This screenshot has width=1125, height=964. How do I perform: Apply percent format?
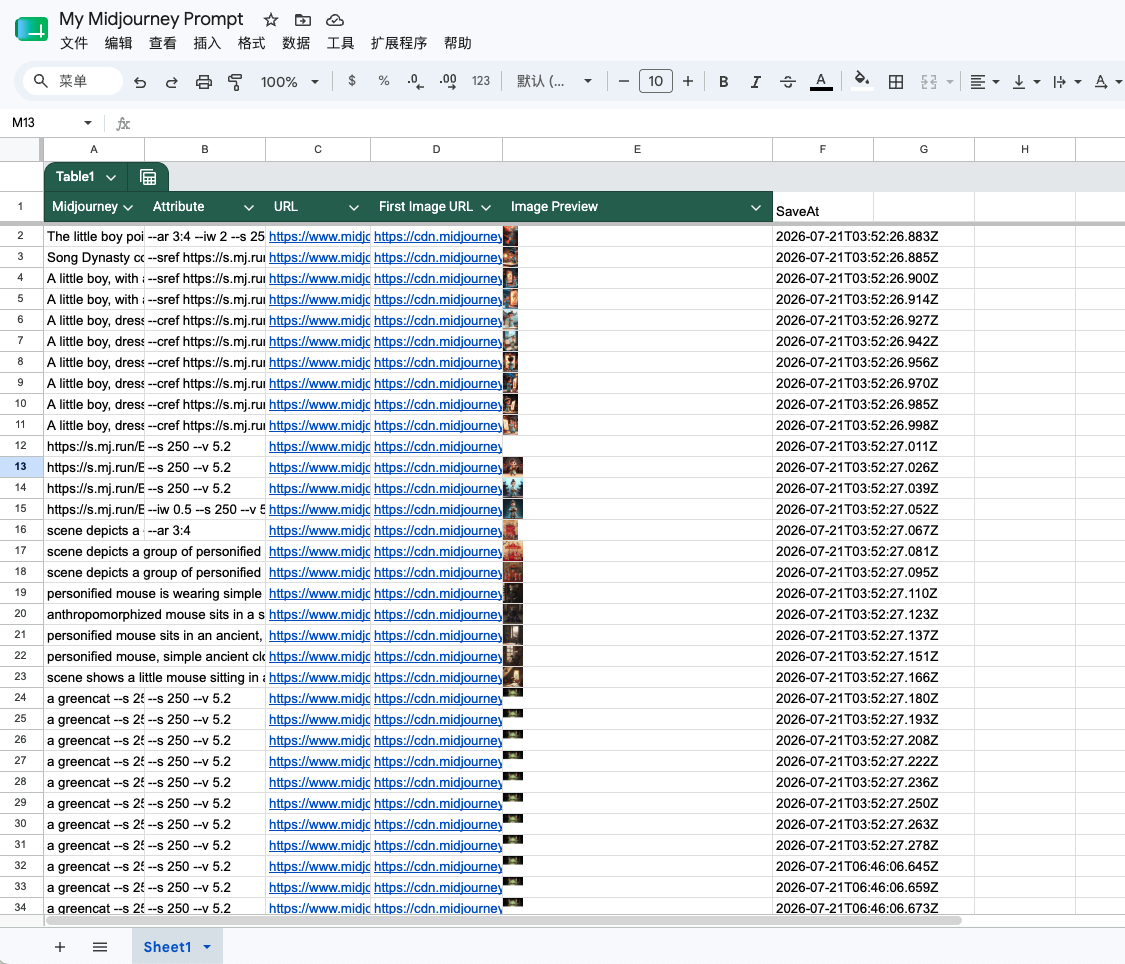coord(384,81)
